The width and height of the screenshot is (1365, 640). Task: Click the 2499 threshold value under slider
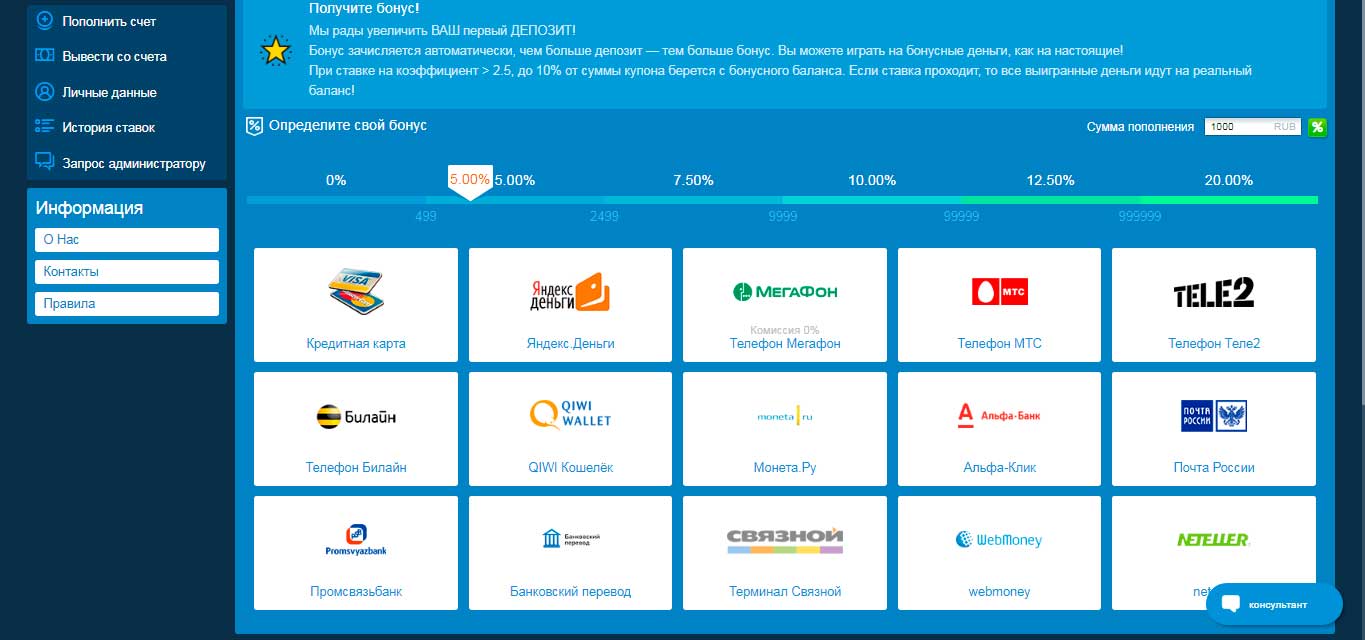[x=604, y=216]
